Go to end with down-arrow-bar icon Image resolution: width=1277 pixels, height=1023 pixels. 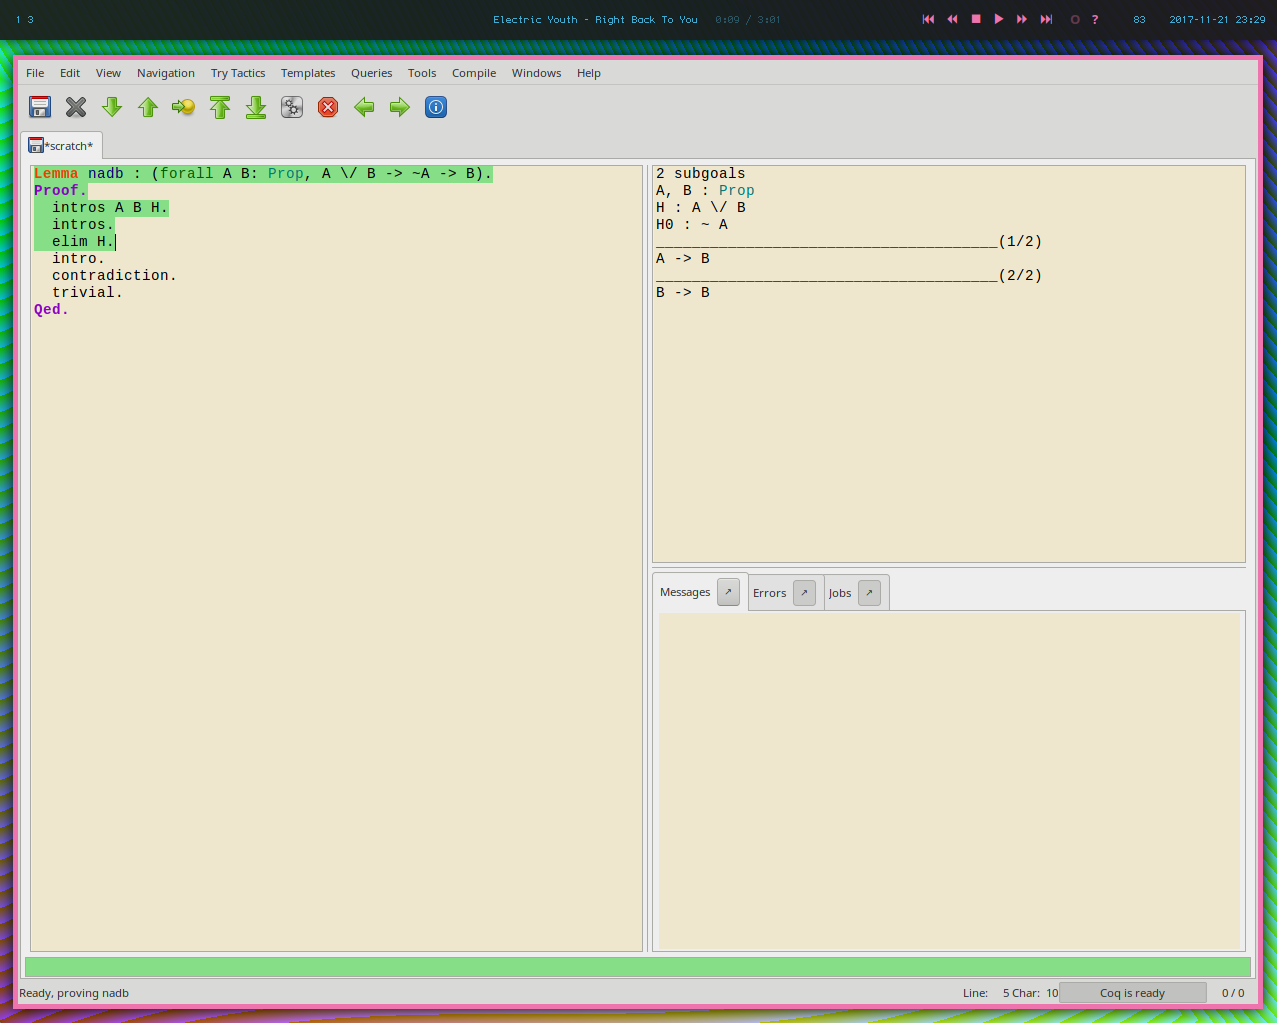256,107
